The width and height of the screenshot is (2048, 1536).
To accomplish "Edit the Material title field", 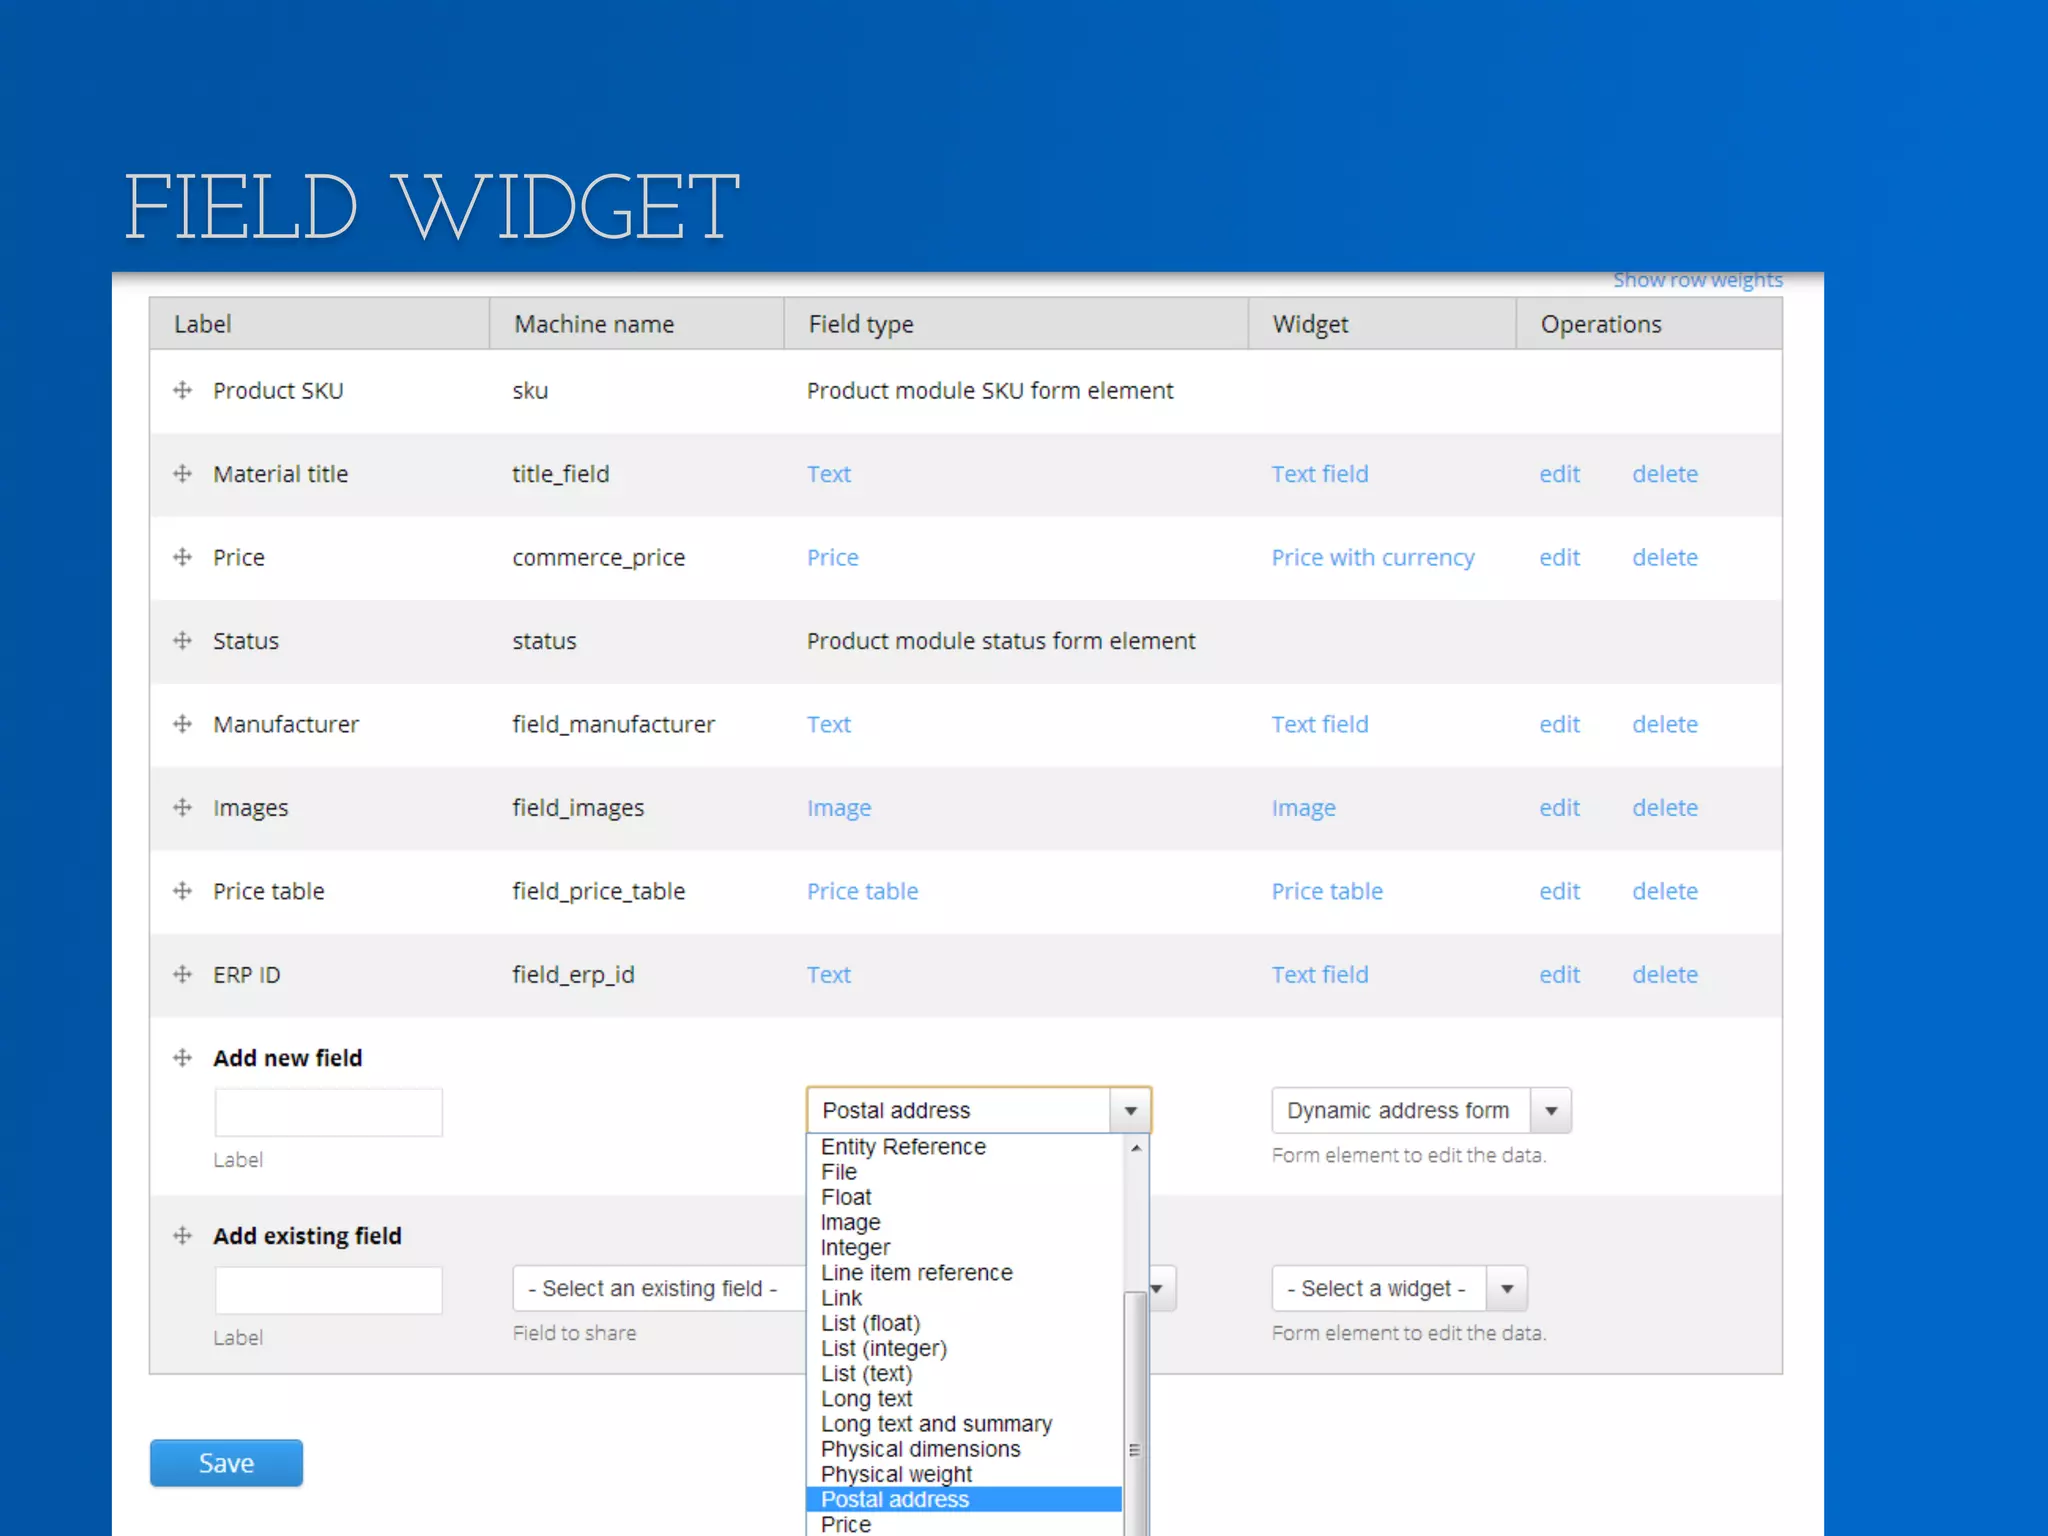I will (x=1559, y=474).
